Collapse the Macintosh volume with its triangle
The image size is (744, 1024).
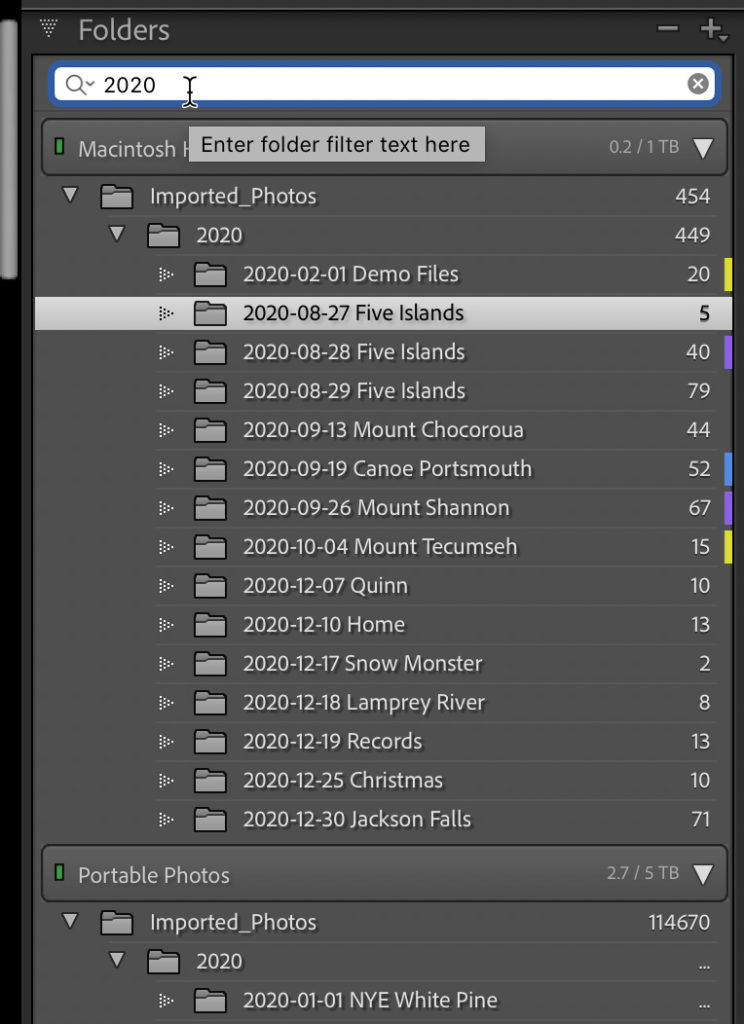pos(703,149)
